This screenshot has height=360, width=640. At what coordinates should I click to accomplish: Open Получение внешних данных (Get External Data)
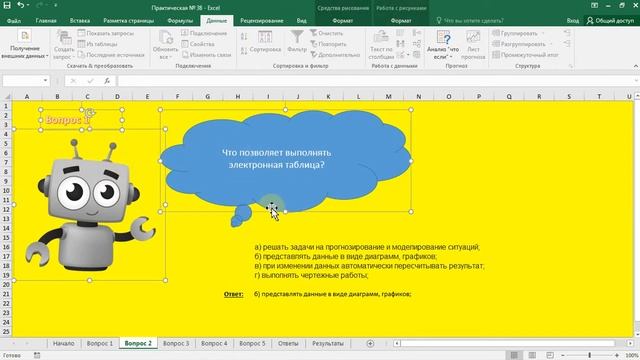point(24,44)
